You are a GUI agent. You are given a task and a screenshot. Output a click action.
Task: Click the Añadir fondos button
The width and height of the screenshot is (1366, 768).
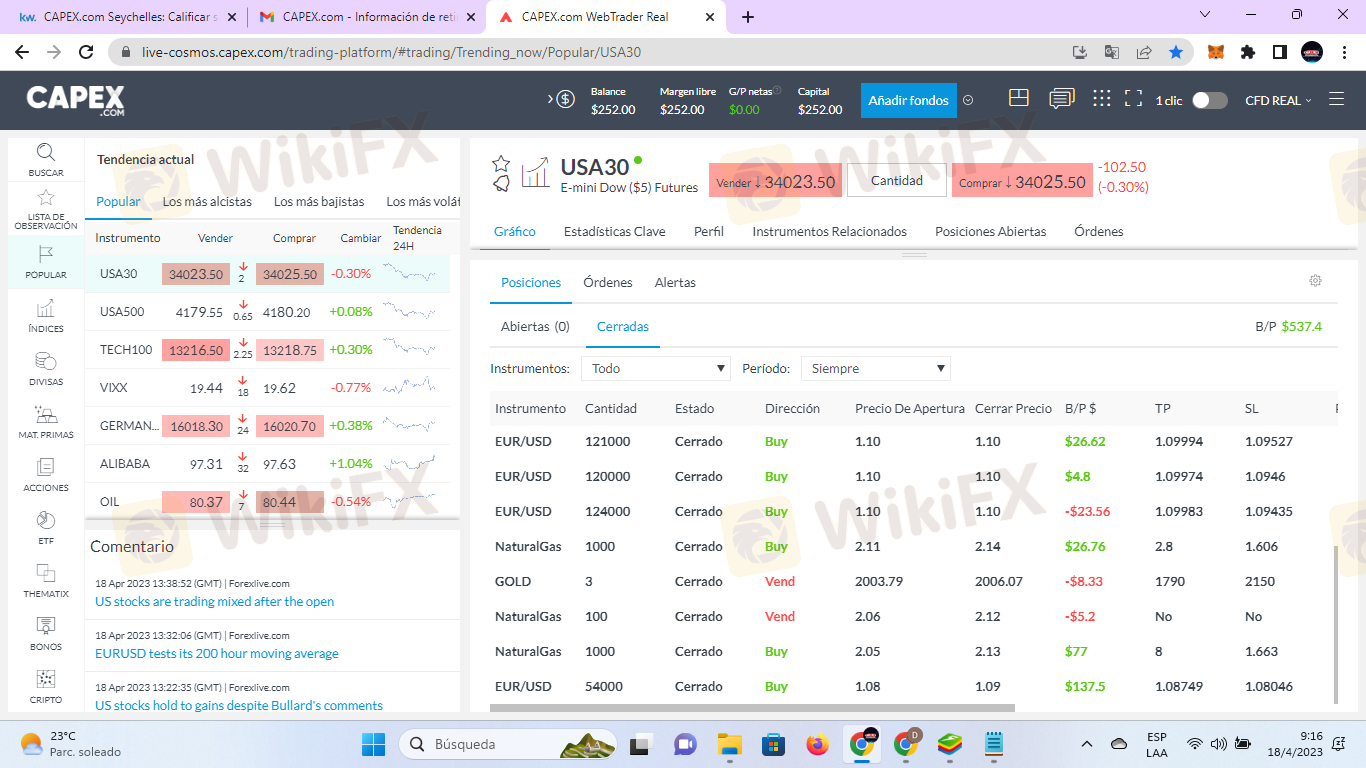click(908, 100)
